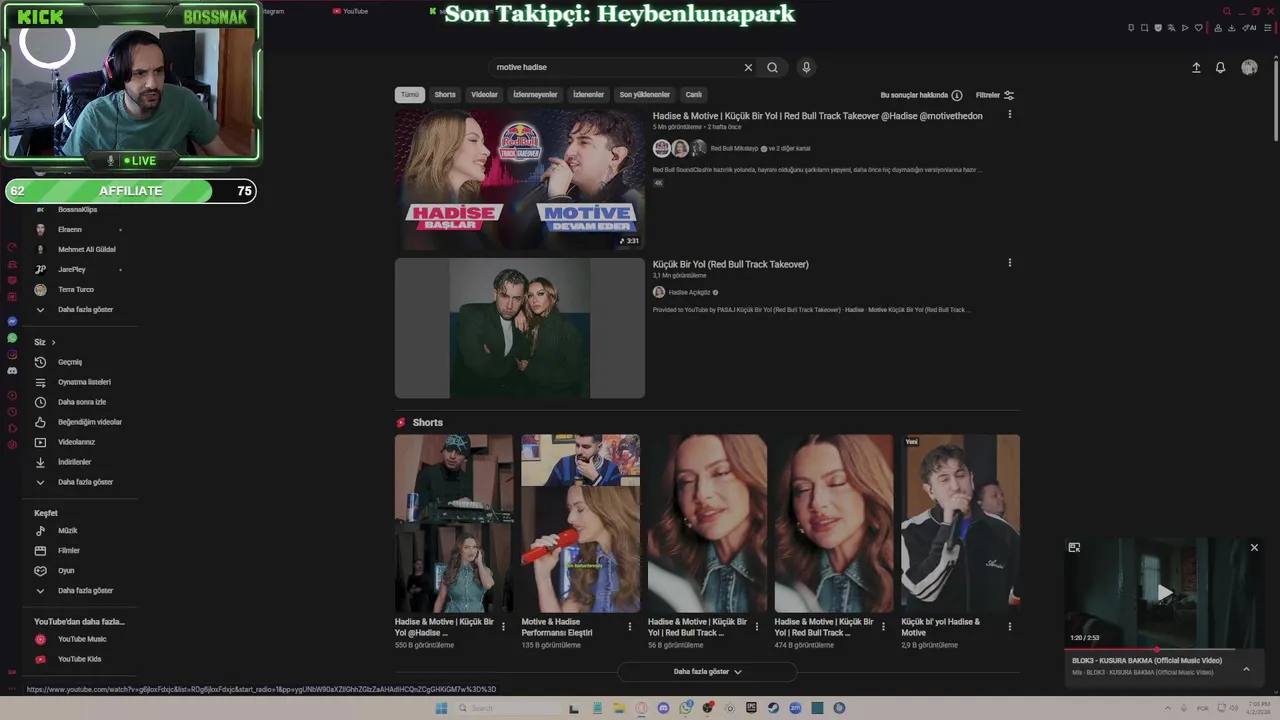Open the BossnaKlips subscription

pos(77,210)
